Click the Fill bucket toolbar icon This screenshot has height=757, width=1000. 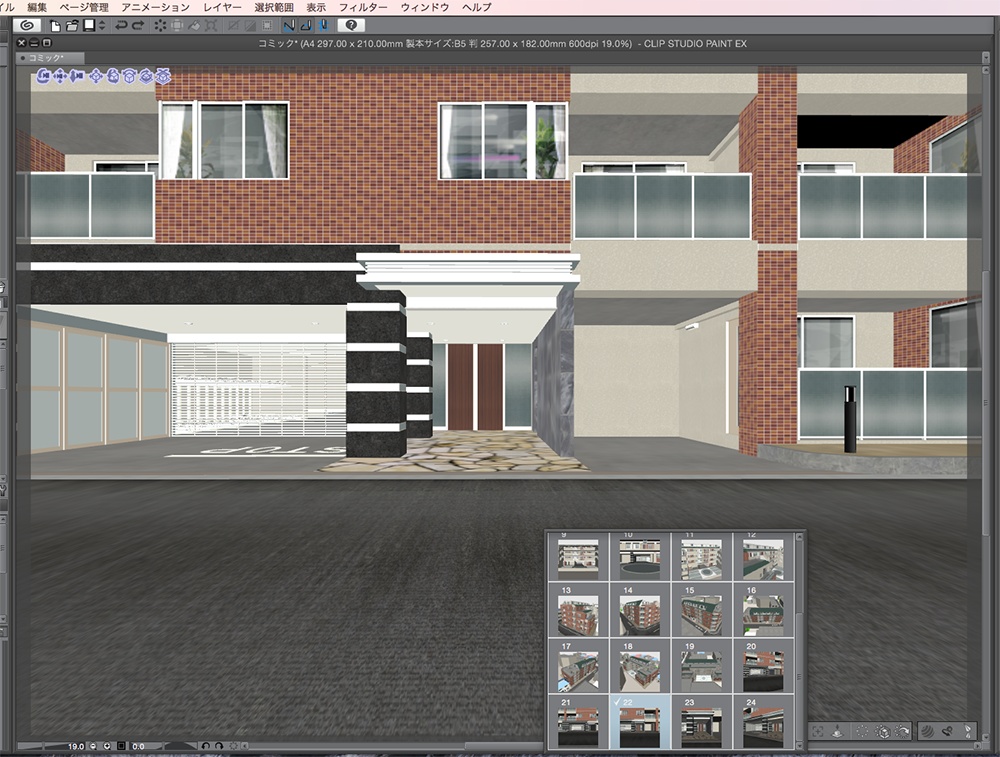(195, 26)
